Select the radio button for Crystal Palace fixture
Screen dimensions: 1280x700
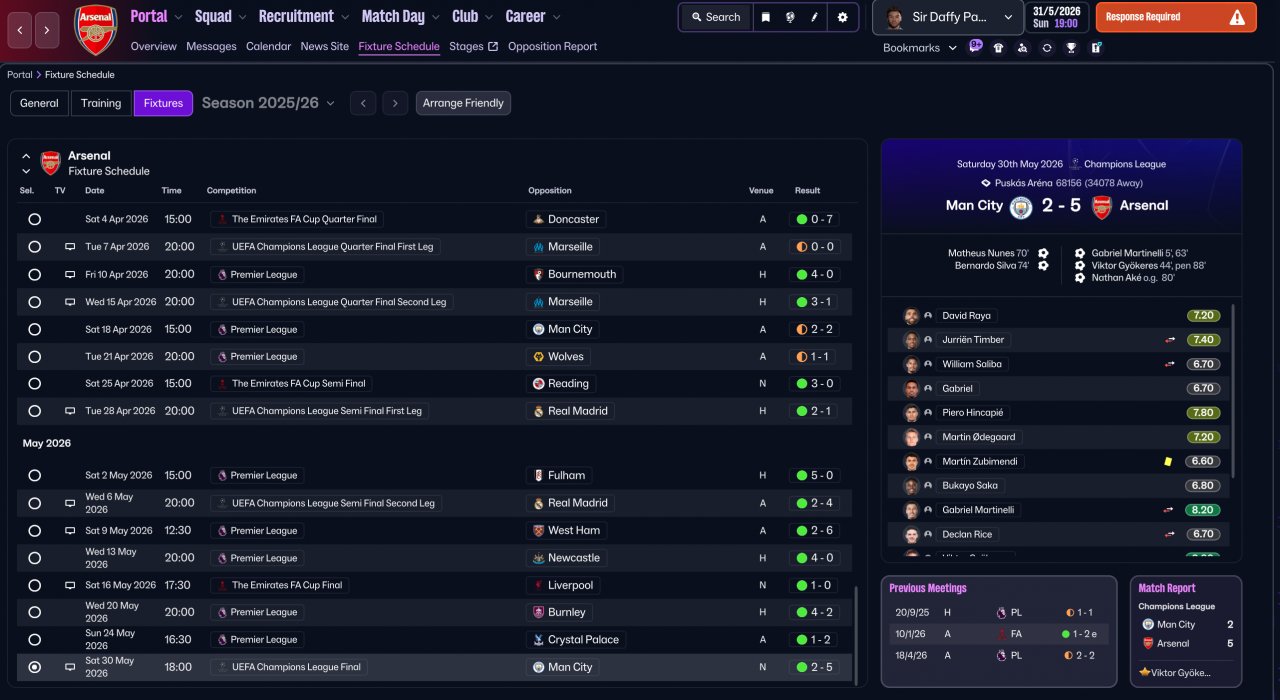(x=35, y=639)
